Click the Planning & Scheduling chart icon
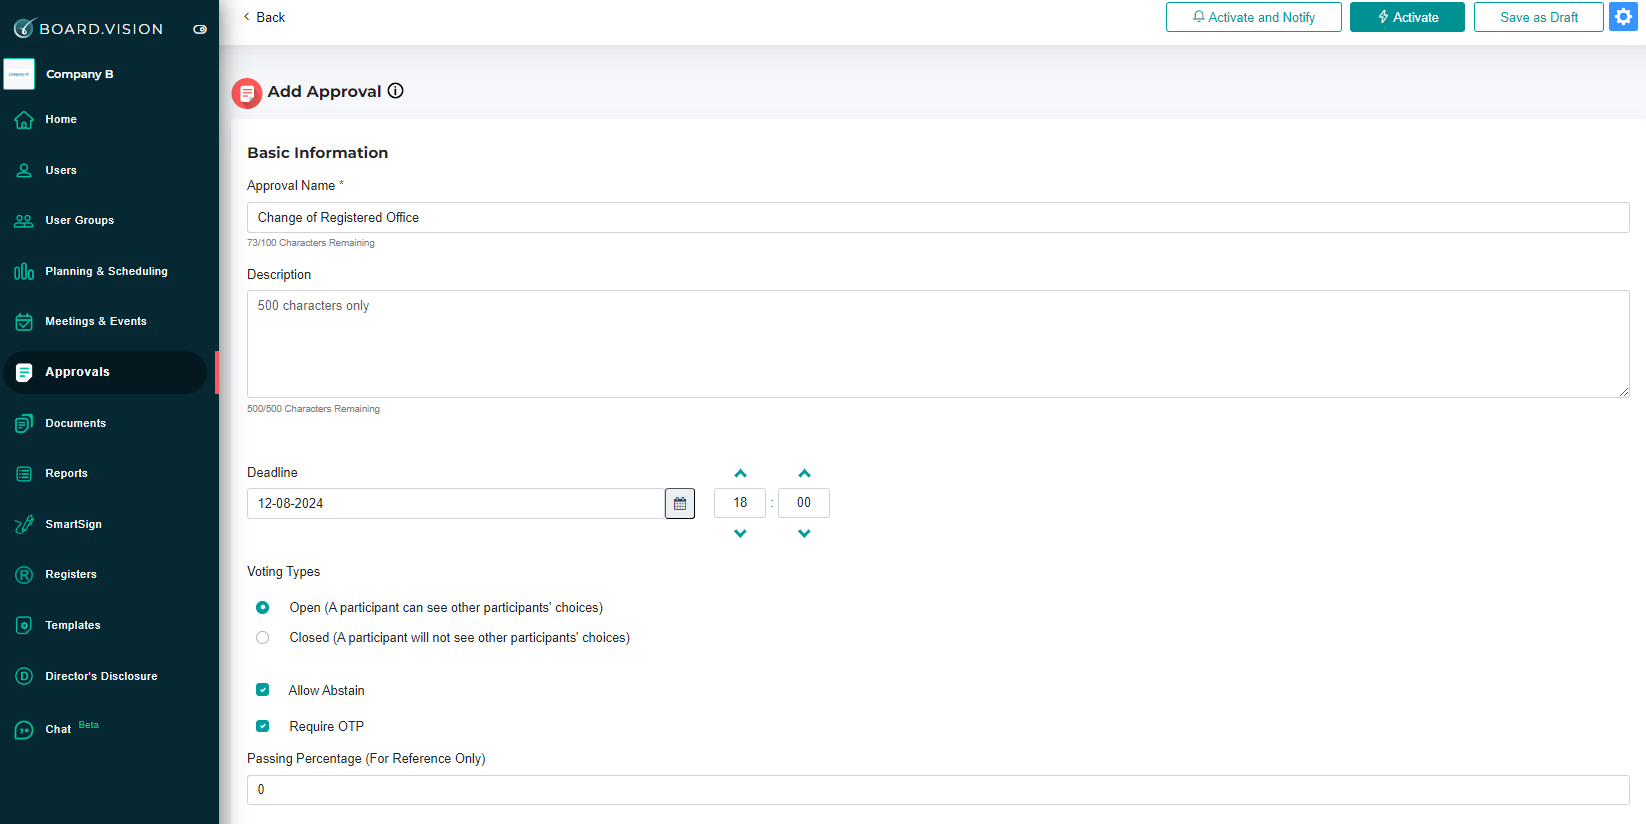The width and height of the screenshot is (1646, 824). coord(24,271)
